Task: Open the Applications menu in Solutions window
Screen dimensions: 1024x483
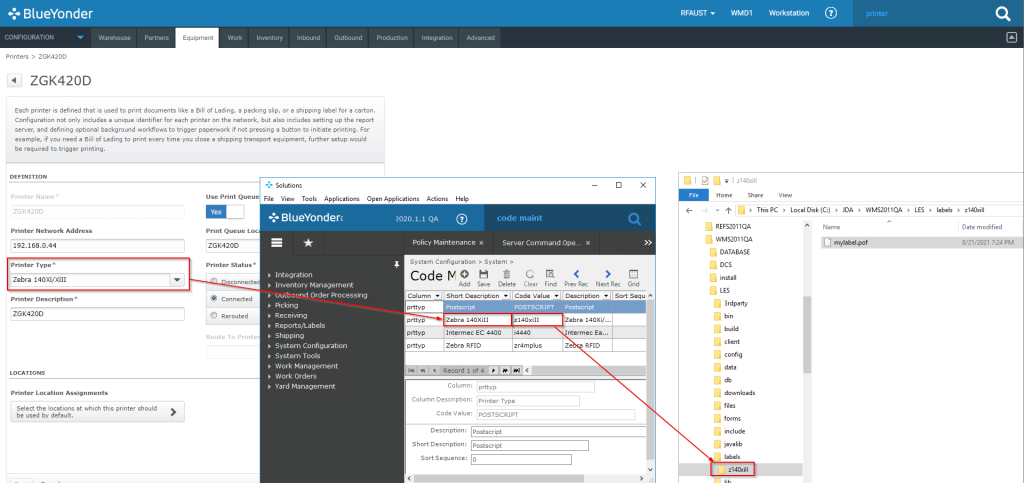Action: 342,198
